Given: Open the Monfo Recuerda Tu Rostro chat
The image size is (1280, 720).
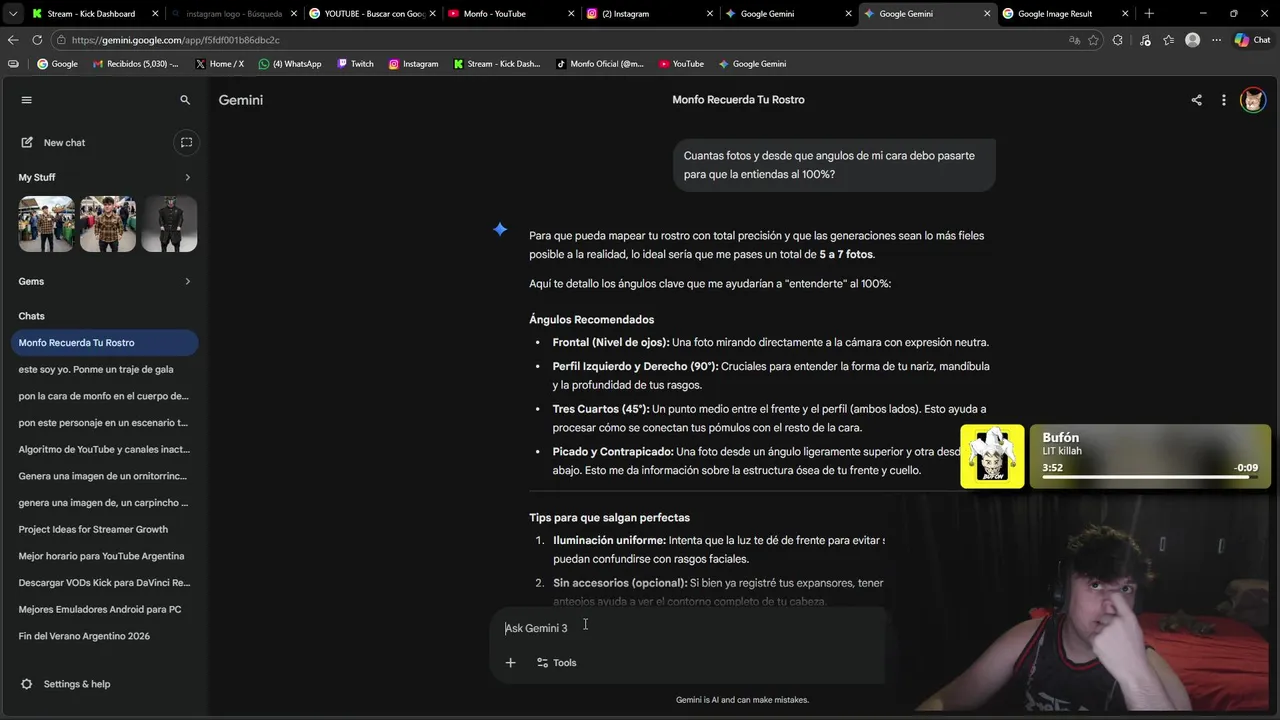Looking at the screenshot, I should 105,343.
